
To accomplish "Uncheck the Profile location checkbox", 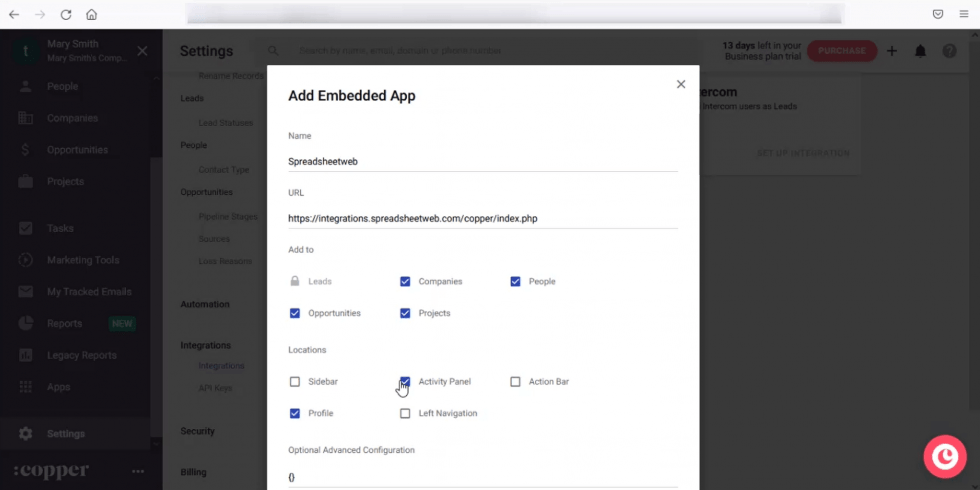I will [x=295, y=413].
